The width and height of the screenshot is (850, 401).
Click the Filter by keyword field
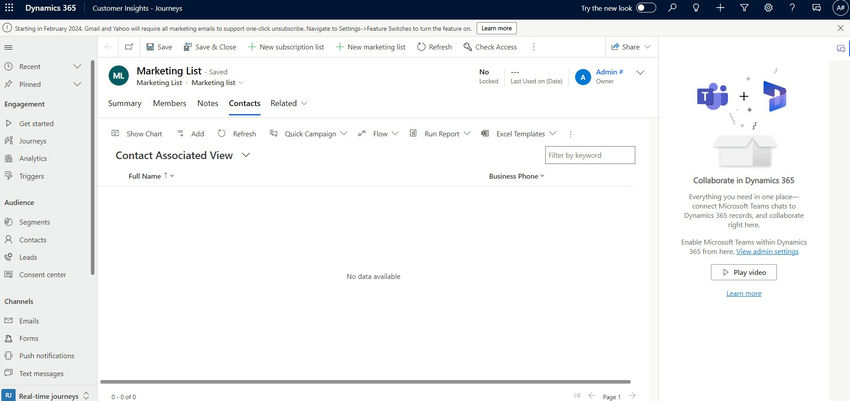590,155
